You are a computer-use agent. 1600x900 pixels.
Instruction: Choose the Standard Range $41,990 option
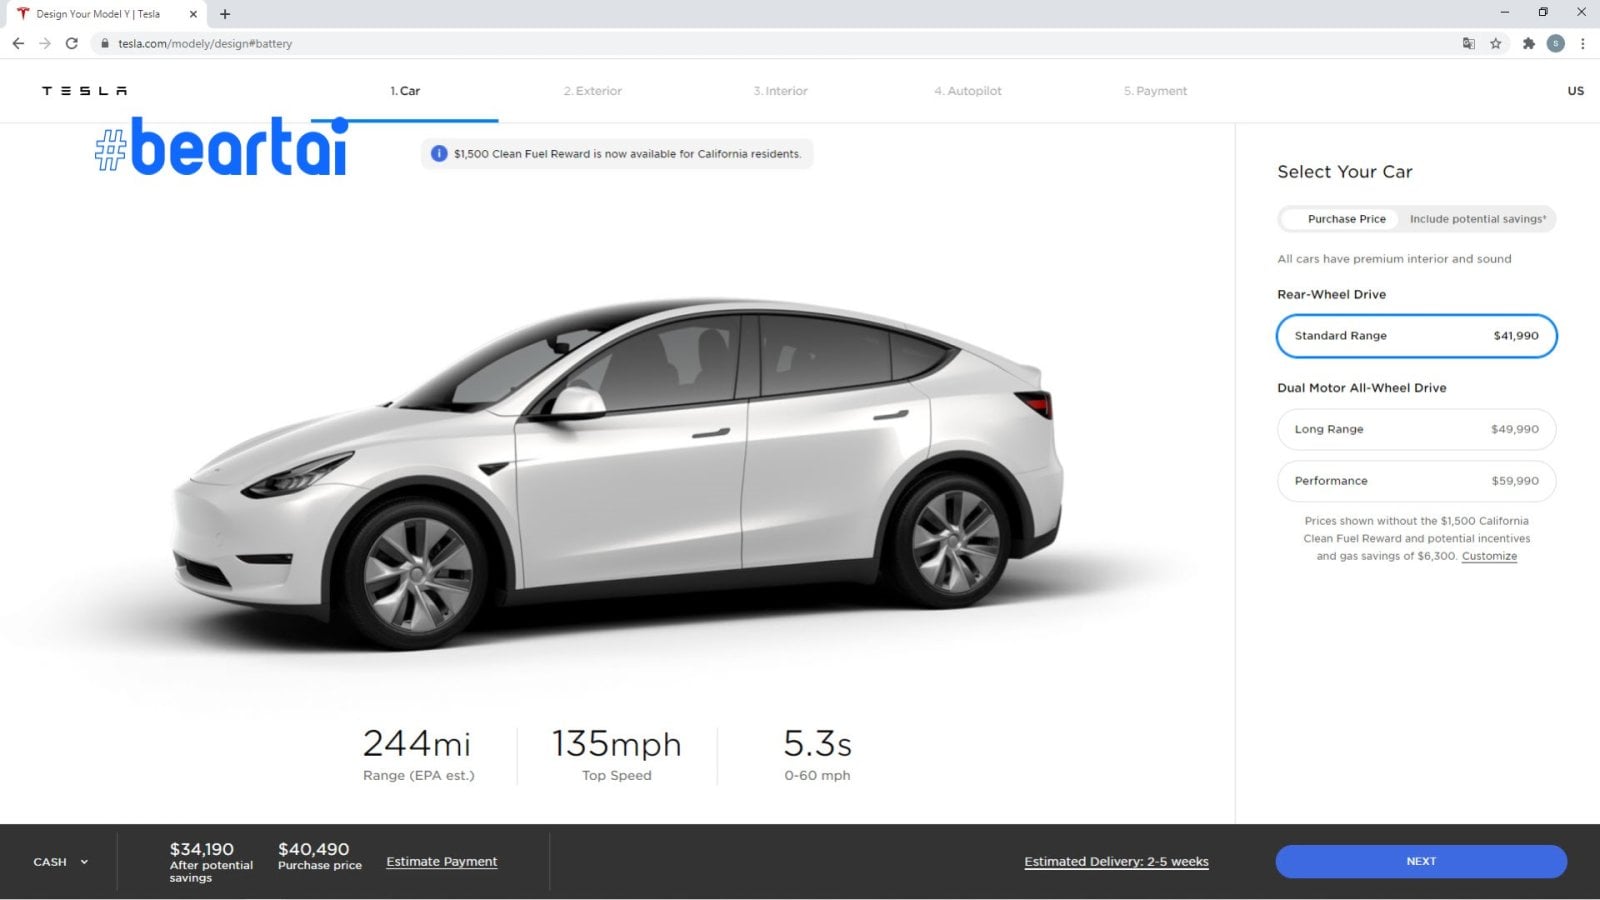(x=1416, y=336)
